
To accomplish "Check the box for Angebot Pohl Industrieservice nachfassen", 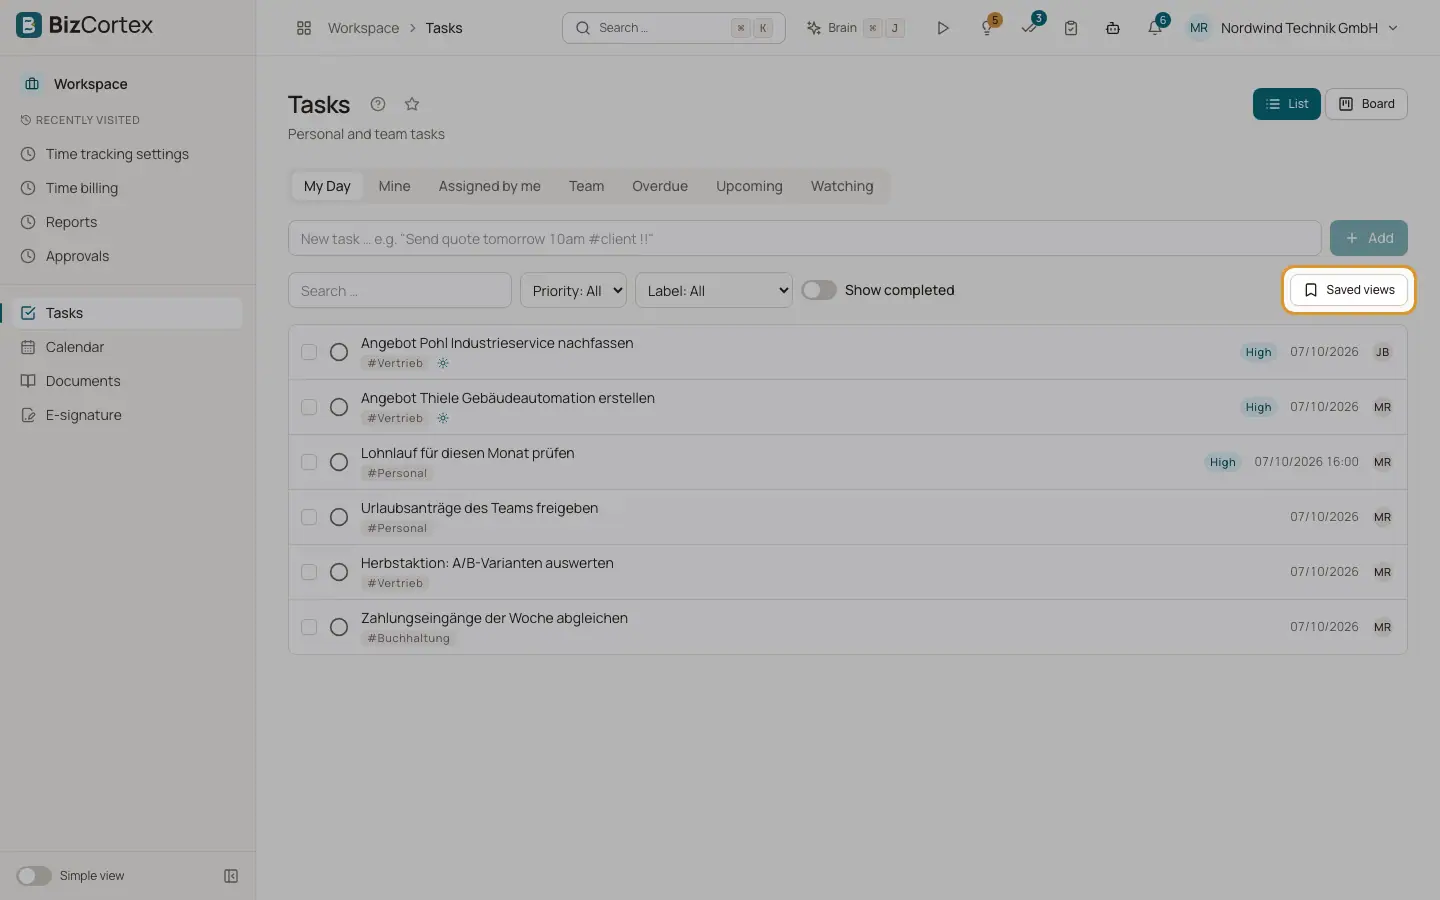I will 309,352.
